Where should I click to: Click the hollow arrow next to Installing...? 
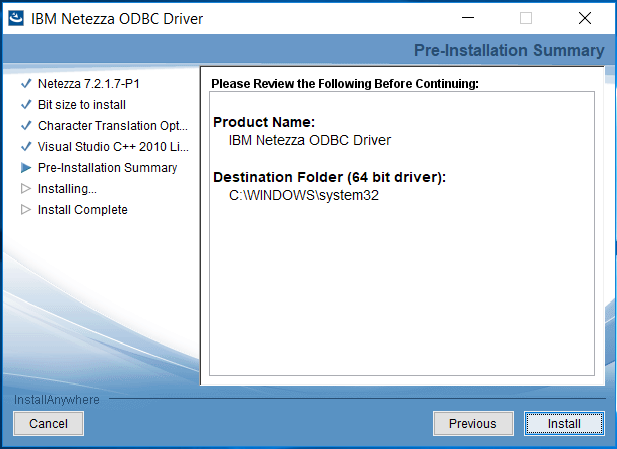click(26, 189)
